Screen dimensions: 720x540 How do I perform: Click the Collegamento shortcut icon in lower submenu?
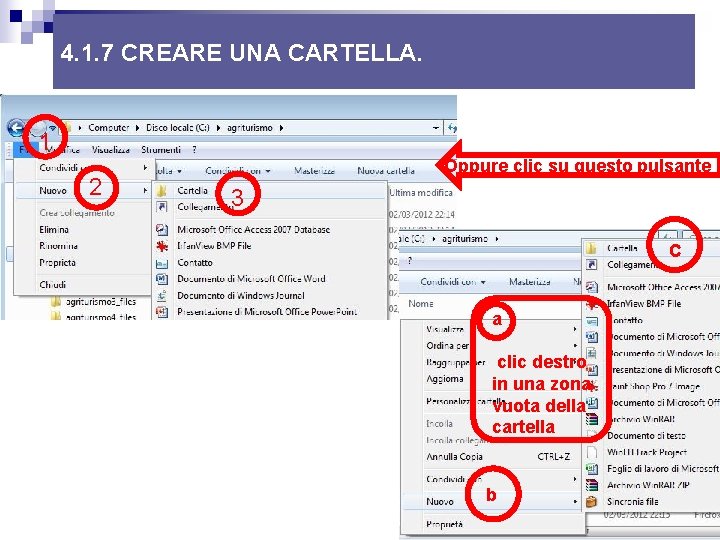coord(591,265)
